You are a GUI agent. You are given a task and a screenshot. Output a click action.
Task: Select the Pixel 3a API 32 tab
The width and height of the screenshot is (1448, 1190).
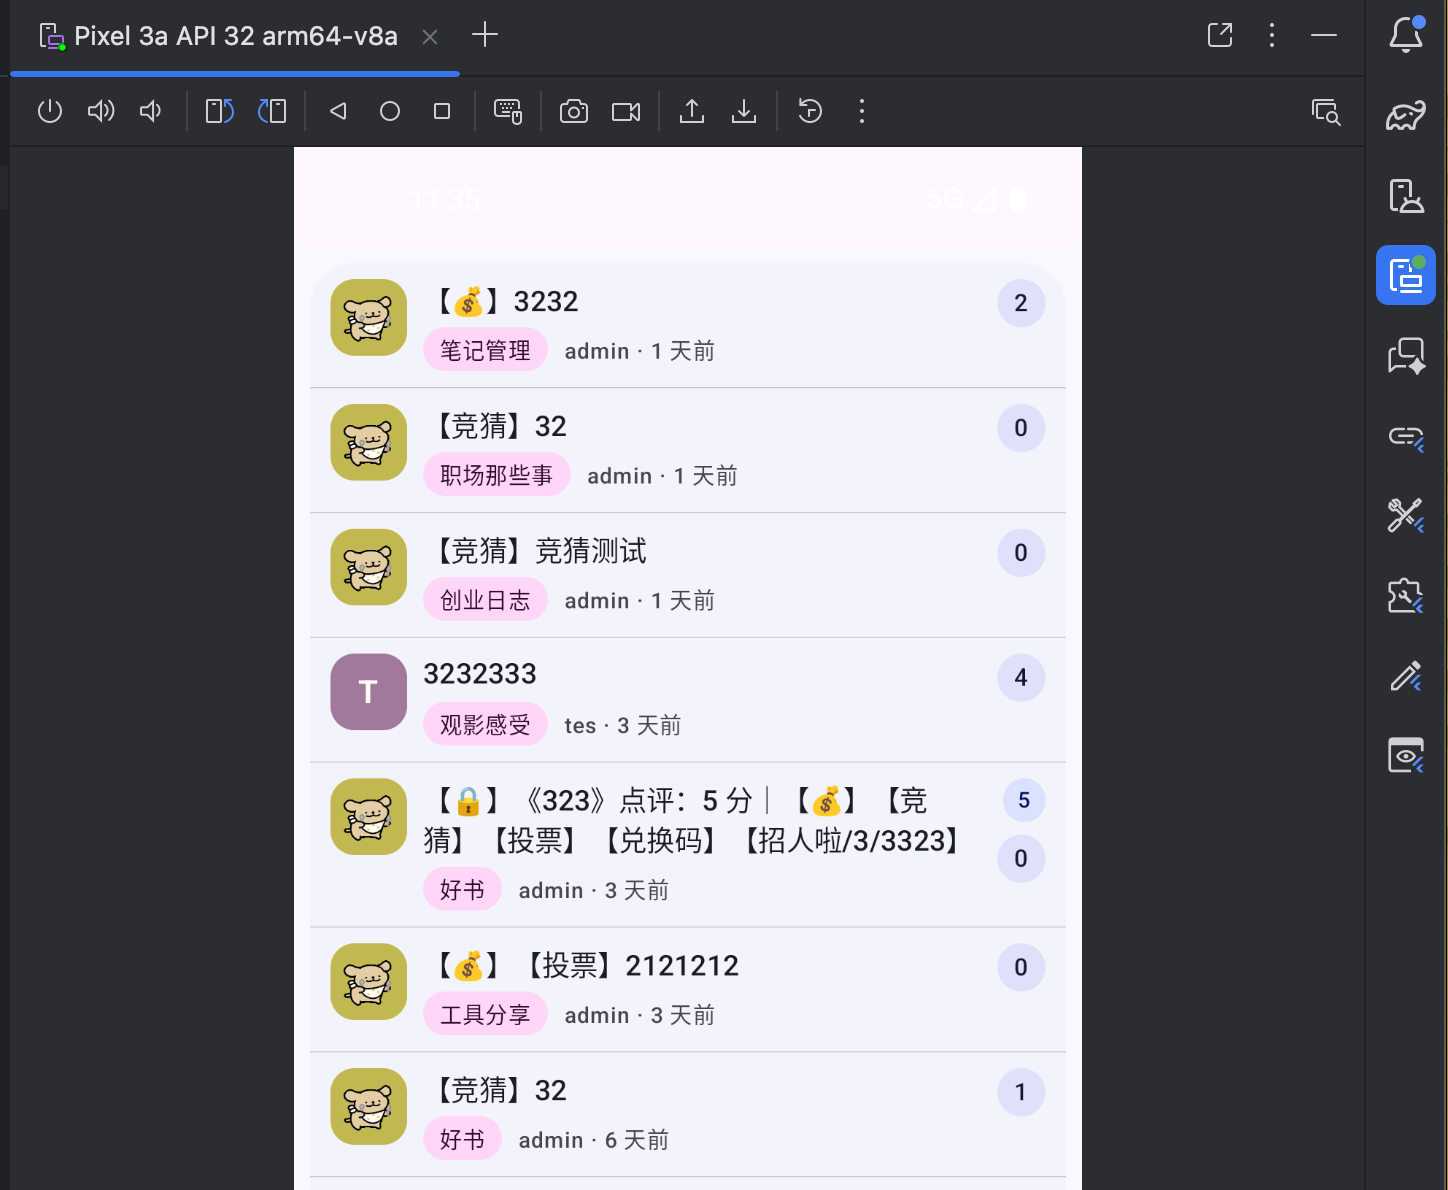(235, 37)
